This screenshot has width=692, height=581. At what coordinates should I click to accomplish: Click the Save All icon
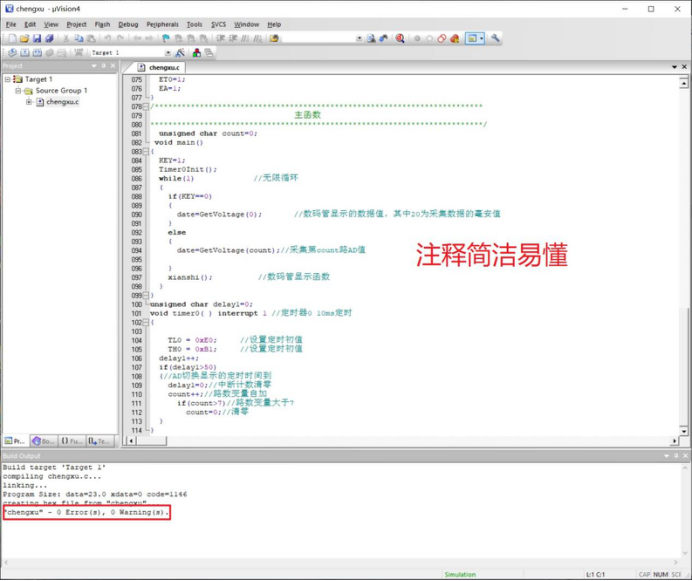pos(49,38)
